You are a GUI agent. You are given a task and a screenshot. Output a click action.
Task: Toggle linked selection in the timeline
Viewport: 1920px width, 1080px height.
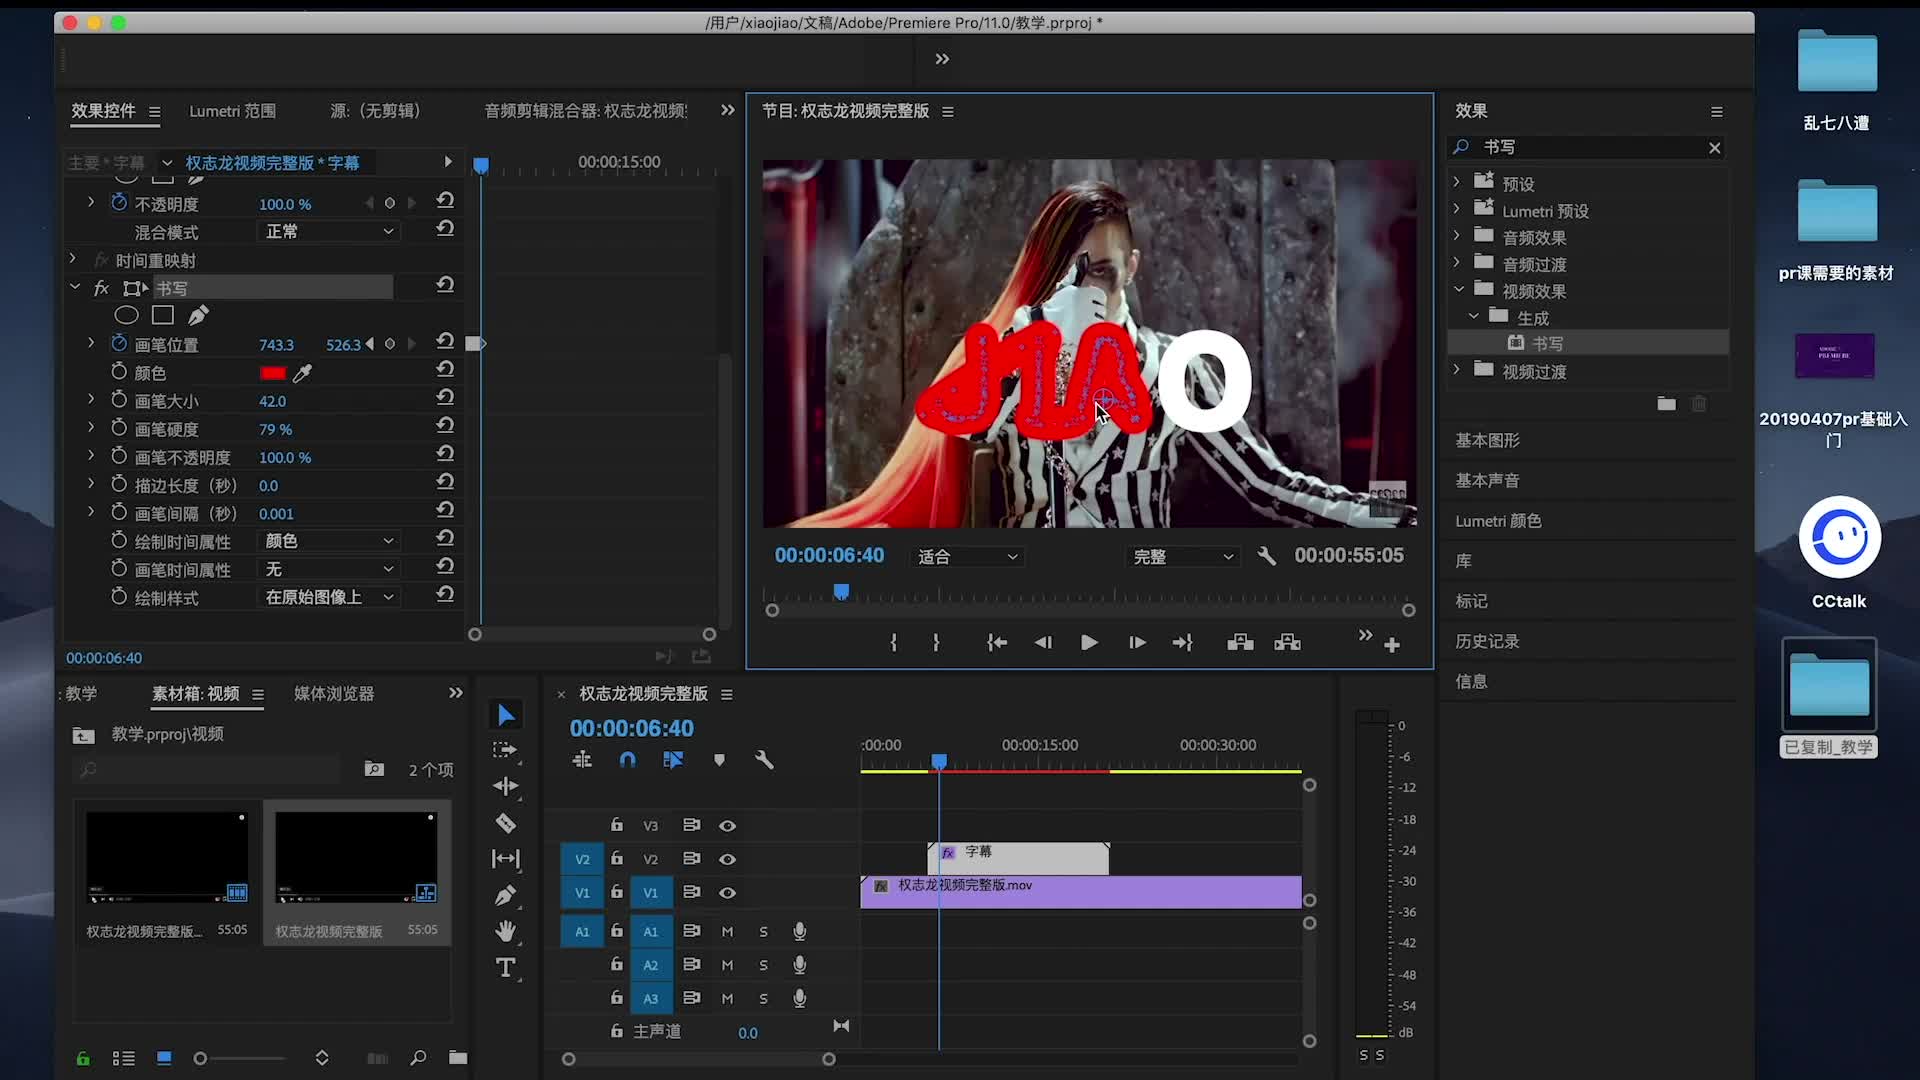coord(673,760)
